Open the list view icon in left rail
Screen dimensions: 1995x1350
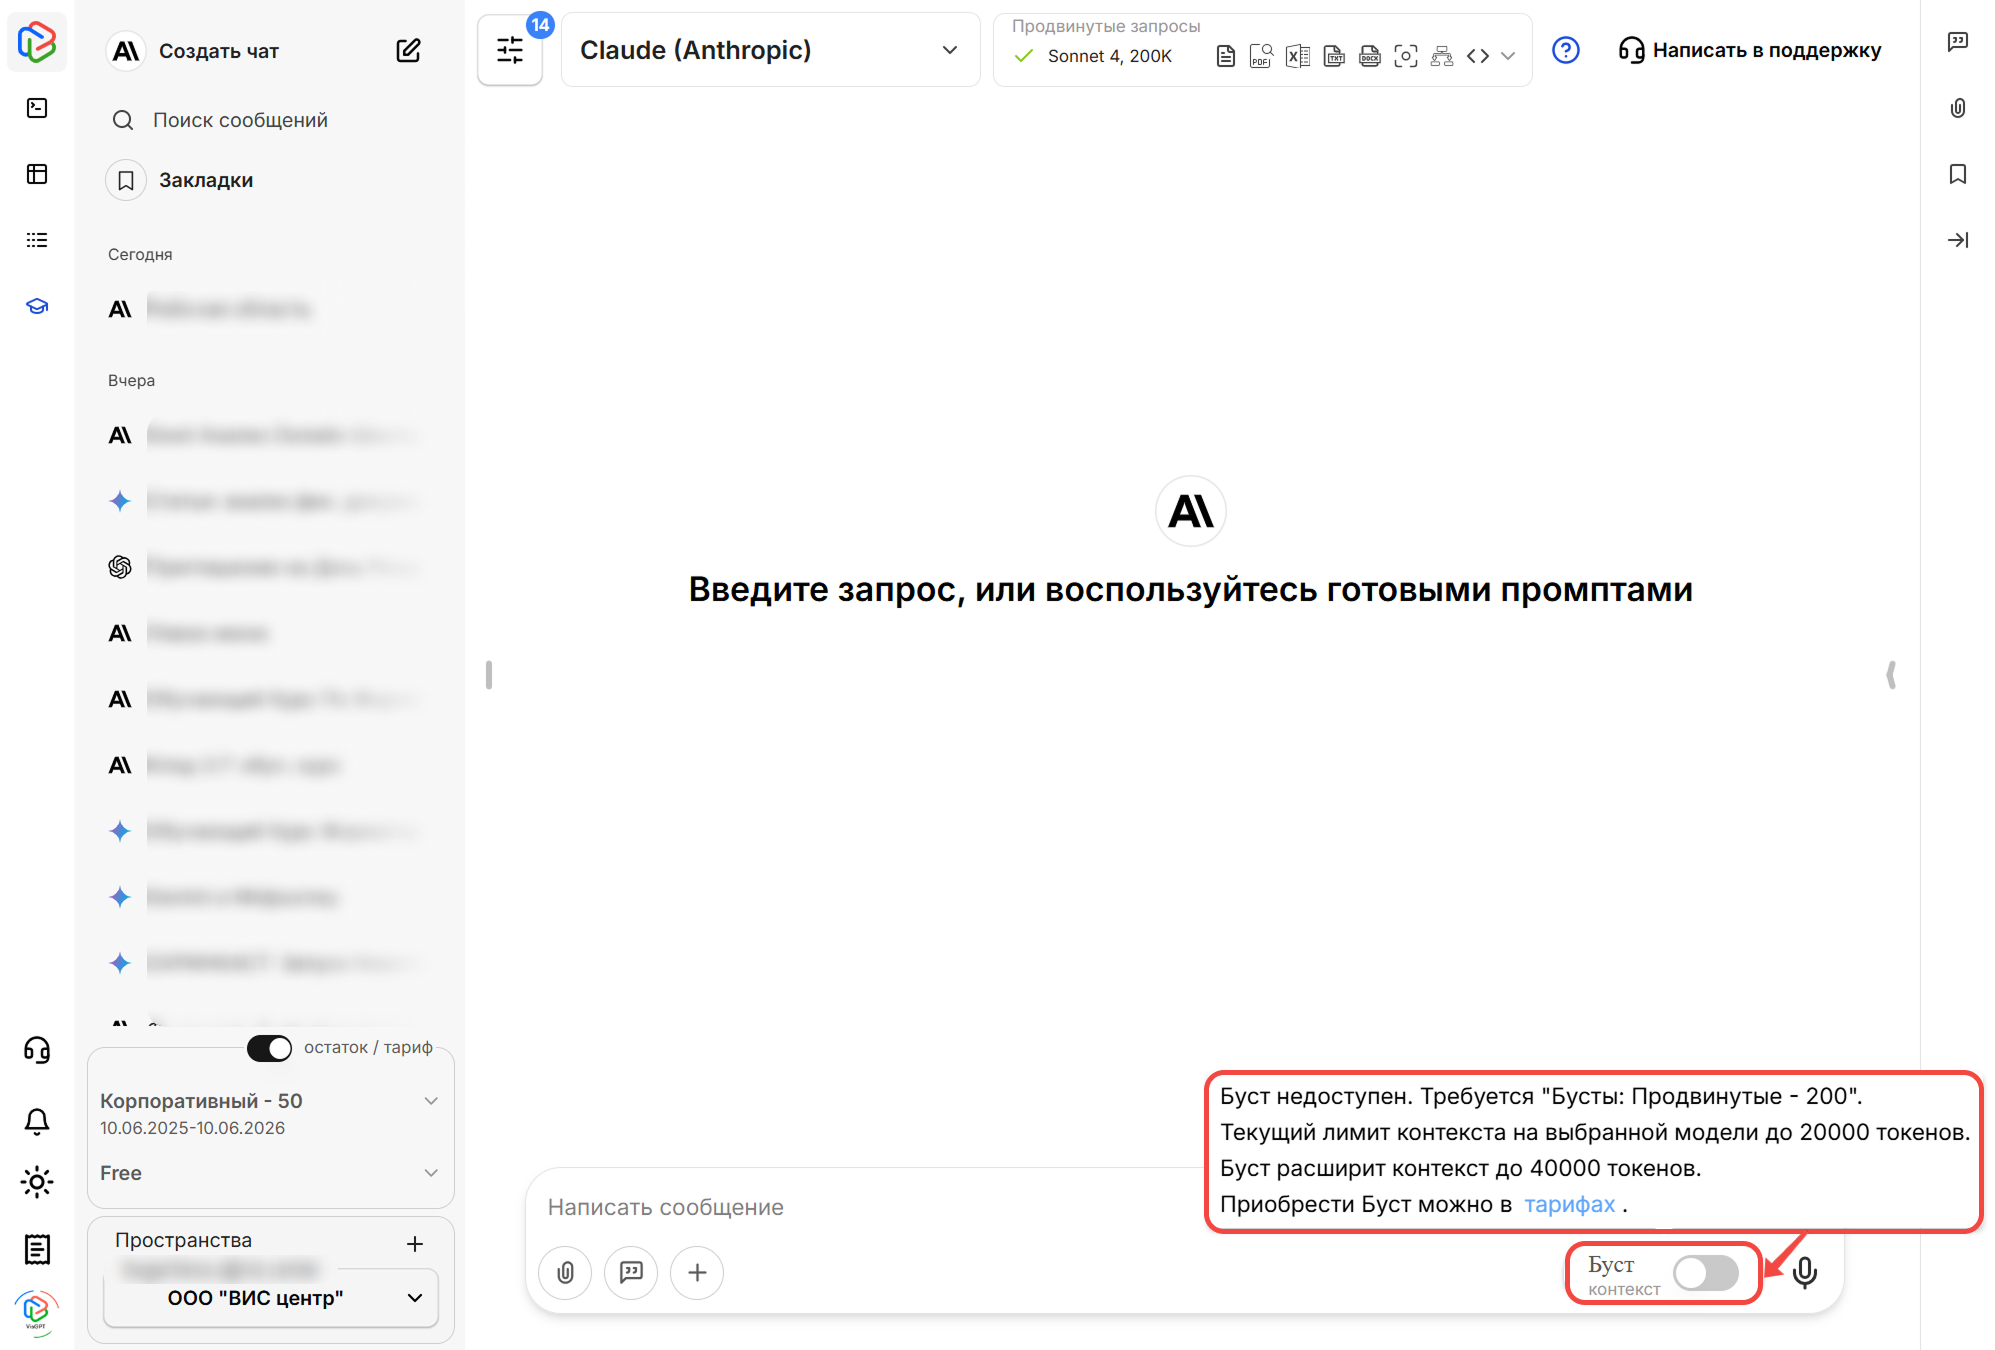point(37,240)
